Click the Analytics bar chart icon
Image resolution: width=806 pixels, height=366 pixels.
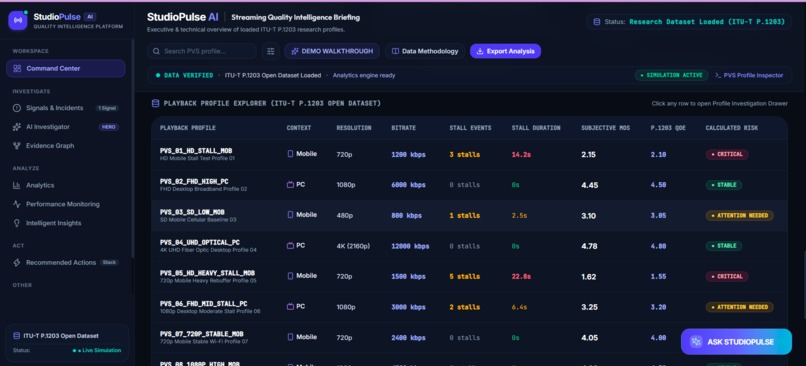click(x=16, y=185)
